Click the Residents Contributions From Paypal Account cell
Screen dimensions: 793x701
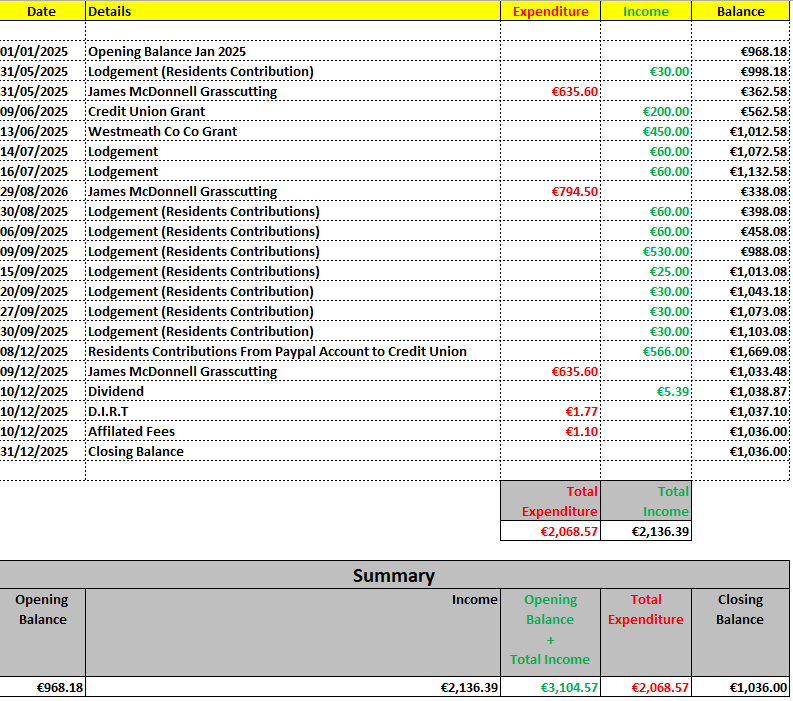click(x=277, y=351)
